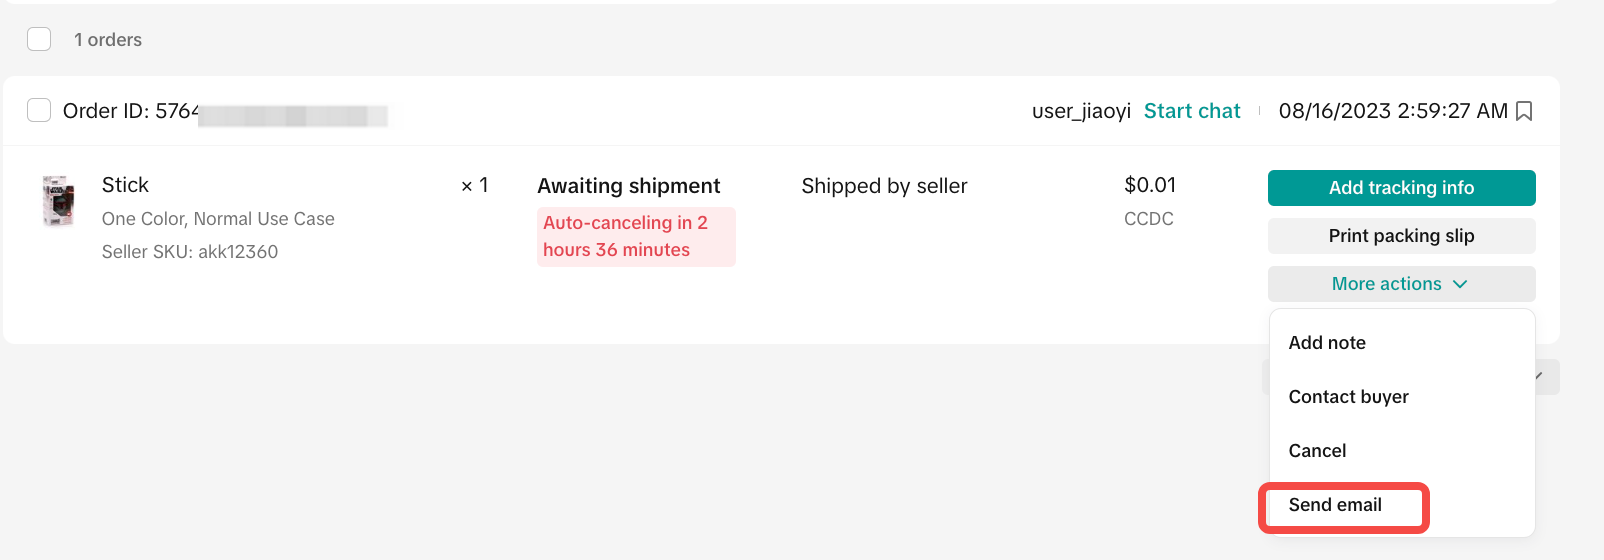The image size is (1604, 560).
Task: Click the Awaiting shipment status label
Action: pos(628,186)
